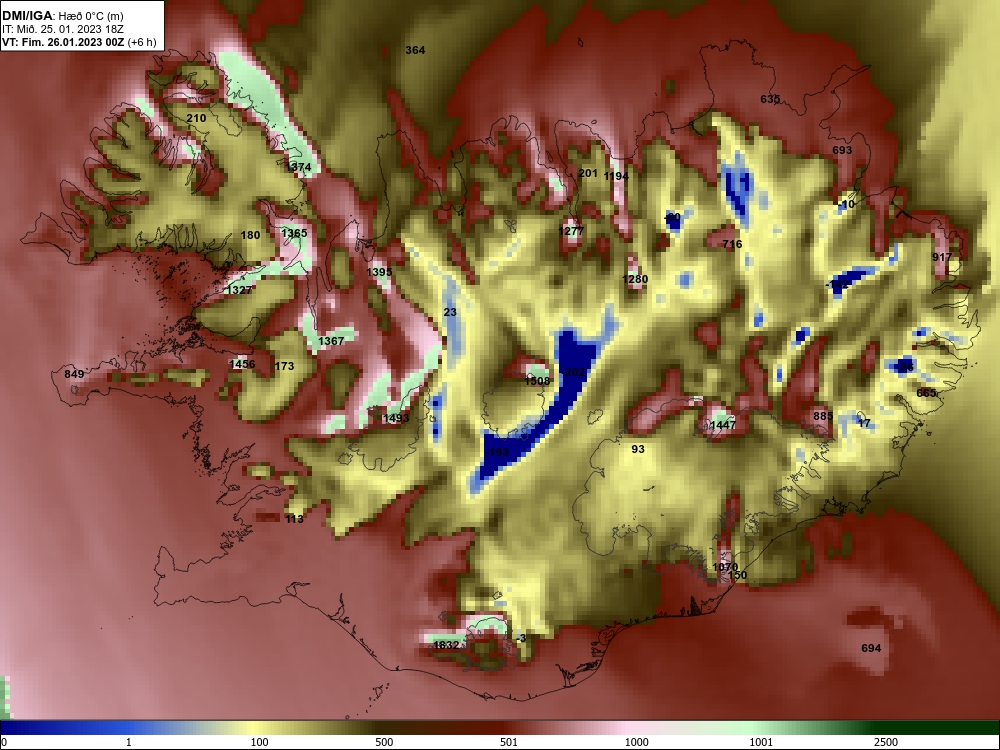Click the map value 693
The image size is (1000, 750).
842,151
